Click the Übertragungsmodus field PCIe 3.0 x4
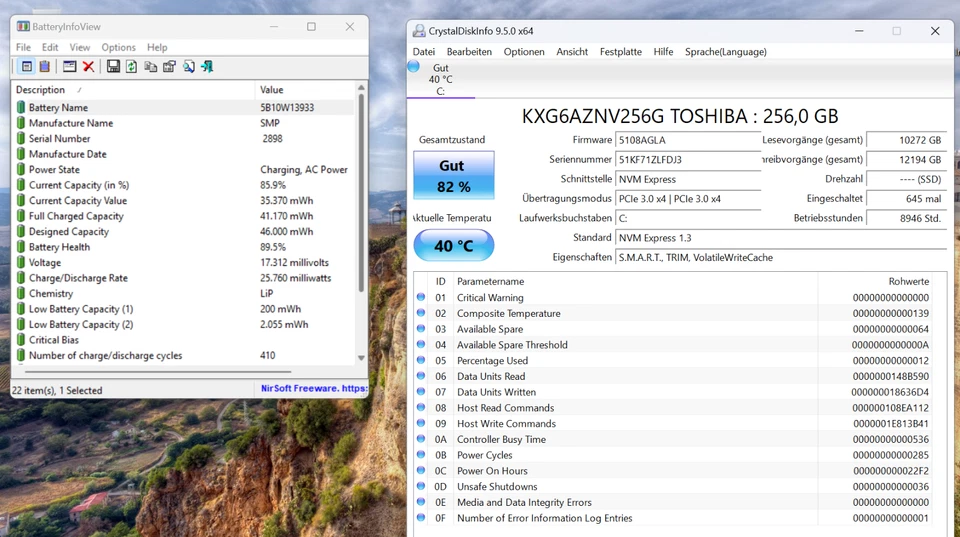 pyautogui.click(x=688, y=199)
